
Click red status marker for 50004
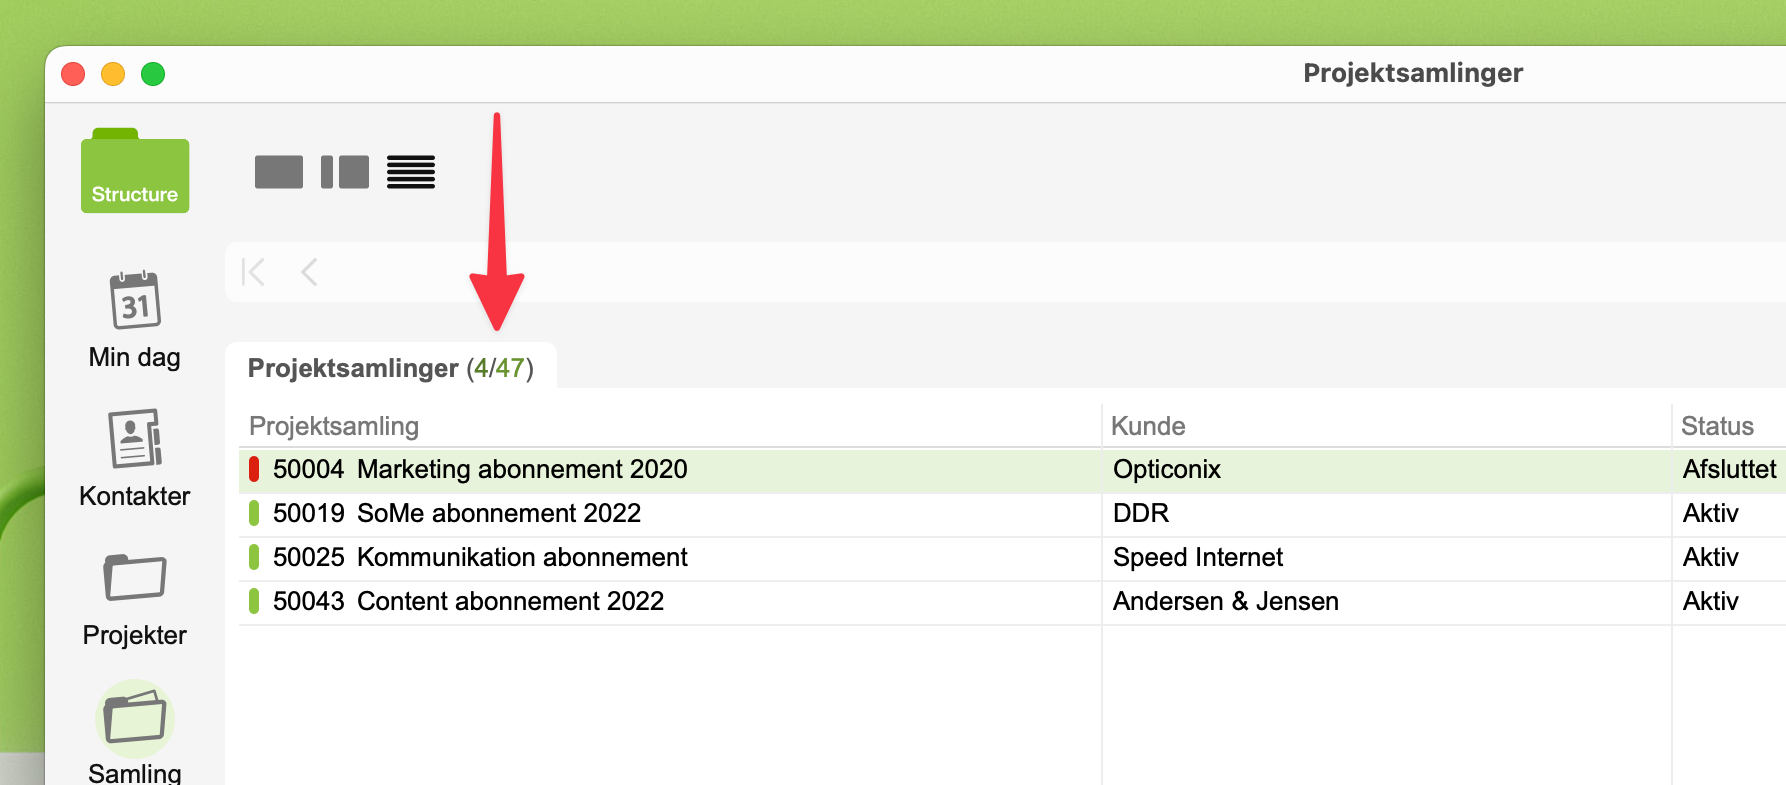pos(254,470)
